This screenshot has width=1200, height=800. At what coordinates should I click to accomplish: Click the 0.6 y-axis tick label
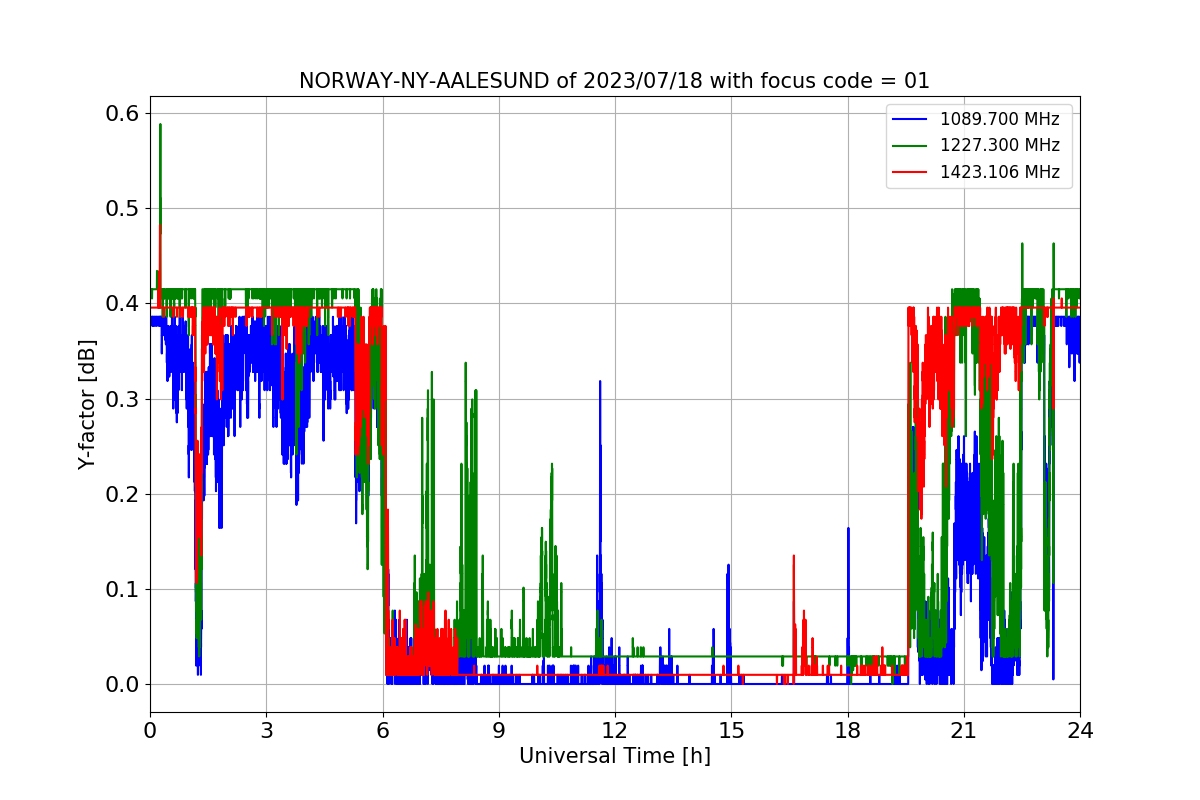click(123, 113)
